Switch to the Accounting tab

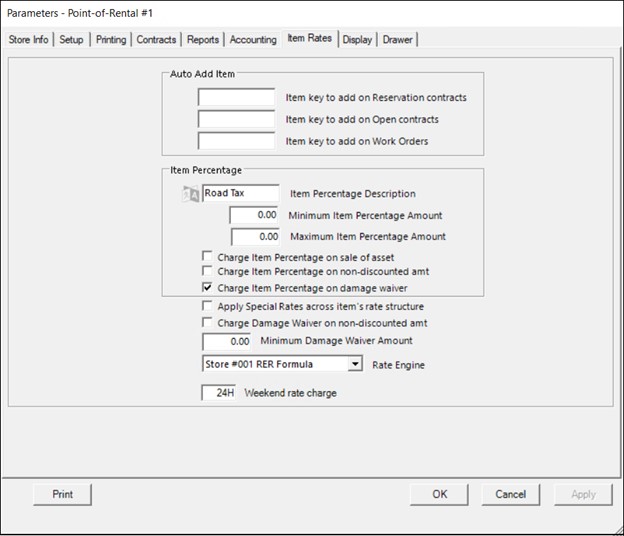(253, 40)
